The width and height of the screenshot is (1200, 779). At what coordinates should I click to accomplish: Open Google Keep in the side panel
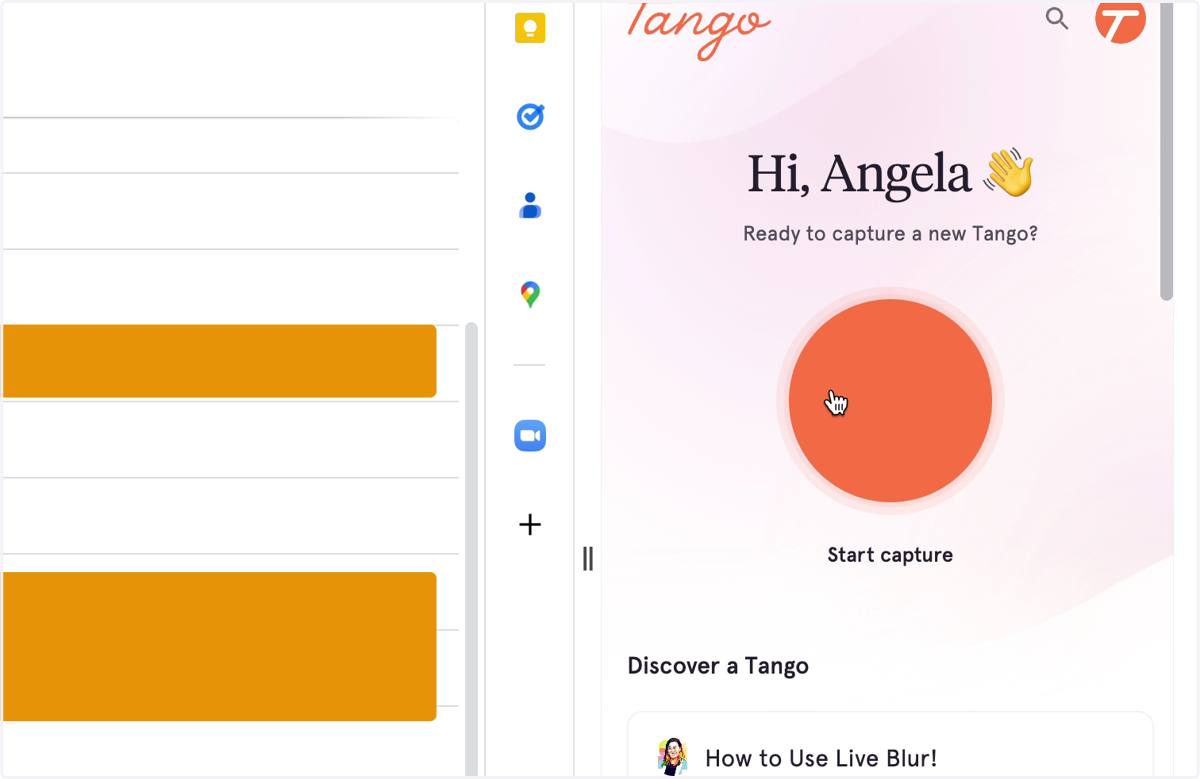pos(530,27)
